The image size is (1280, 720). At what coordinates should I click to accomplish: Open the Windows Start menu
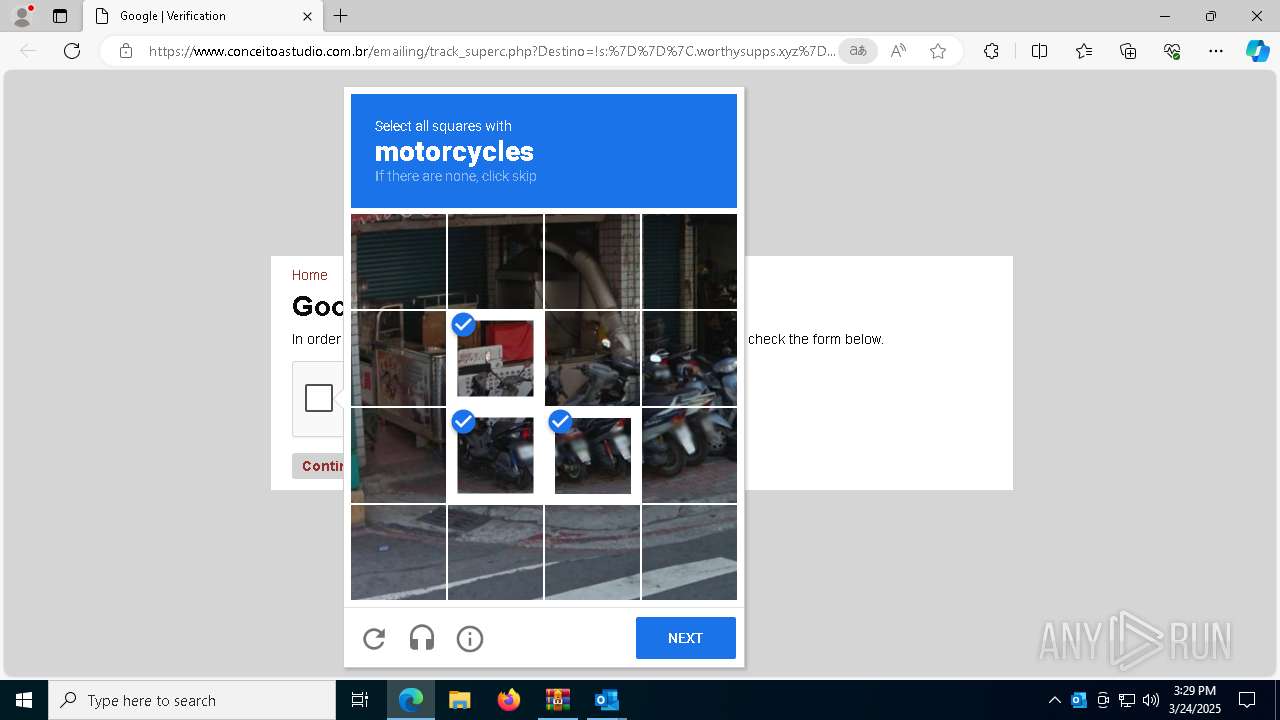click(24, 700)
